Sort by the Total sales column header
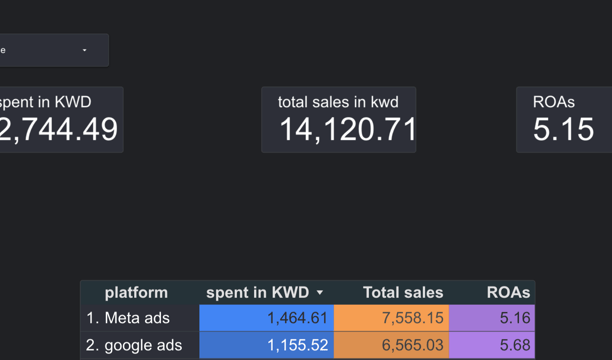Image resolution: width=612 pixels, height=360 pixels. coord(403,292)
